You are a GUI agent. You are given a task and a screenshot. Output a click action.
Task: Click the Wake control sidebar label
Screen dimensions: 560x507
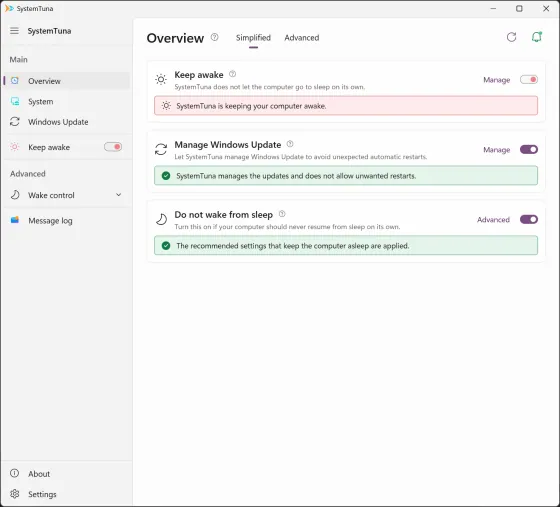(51, 195)
